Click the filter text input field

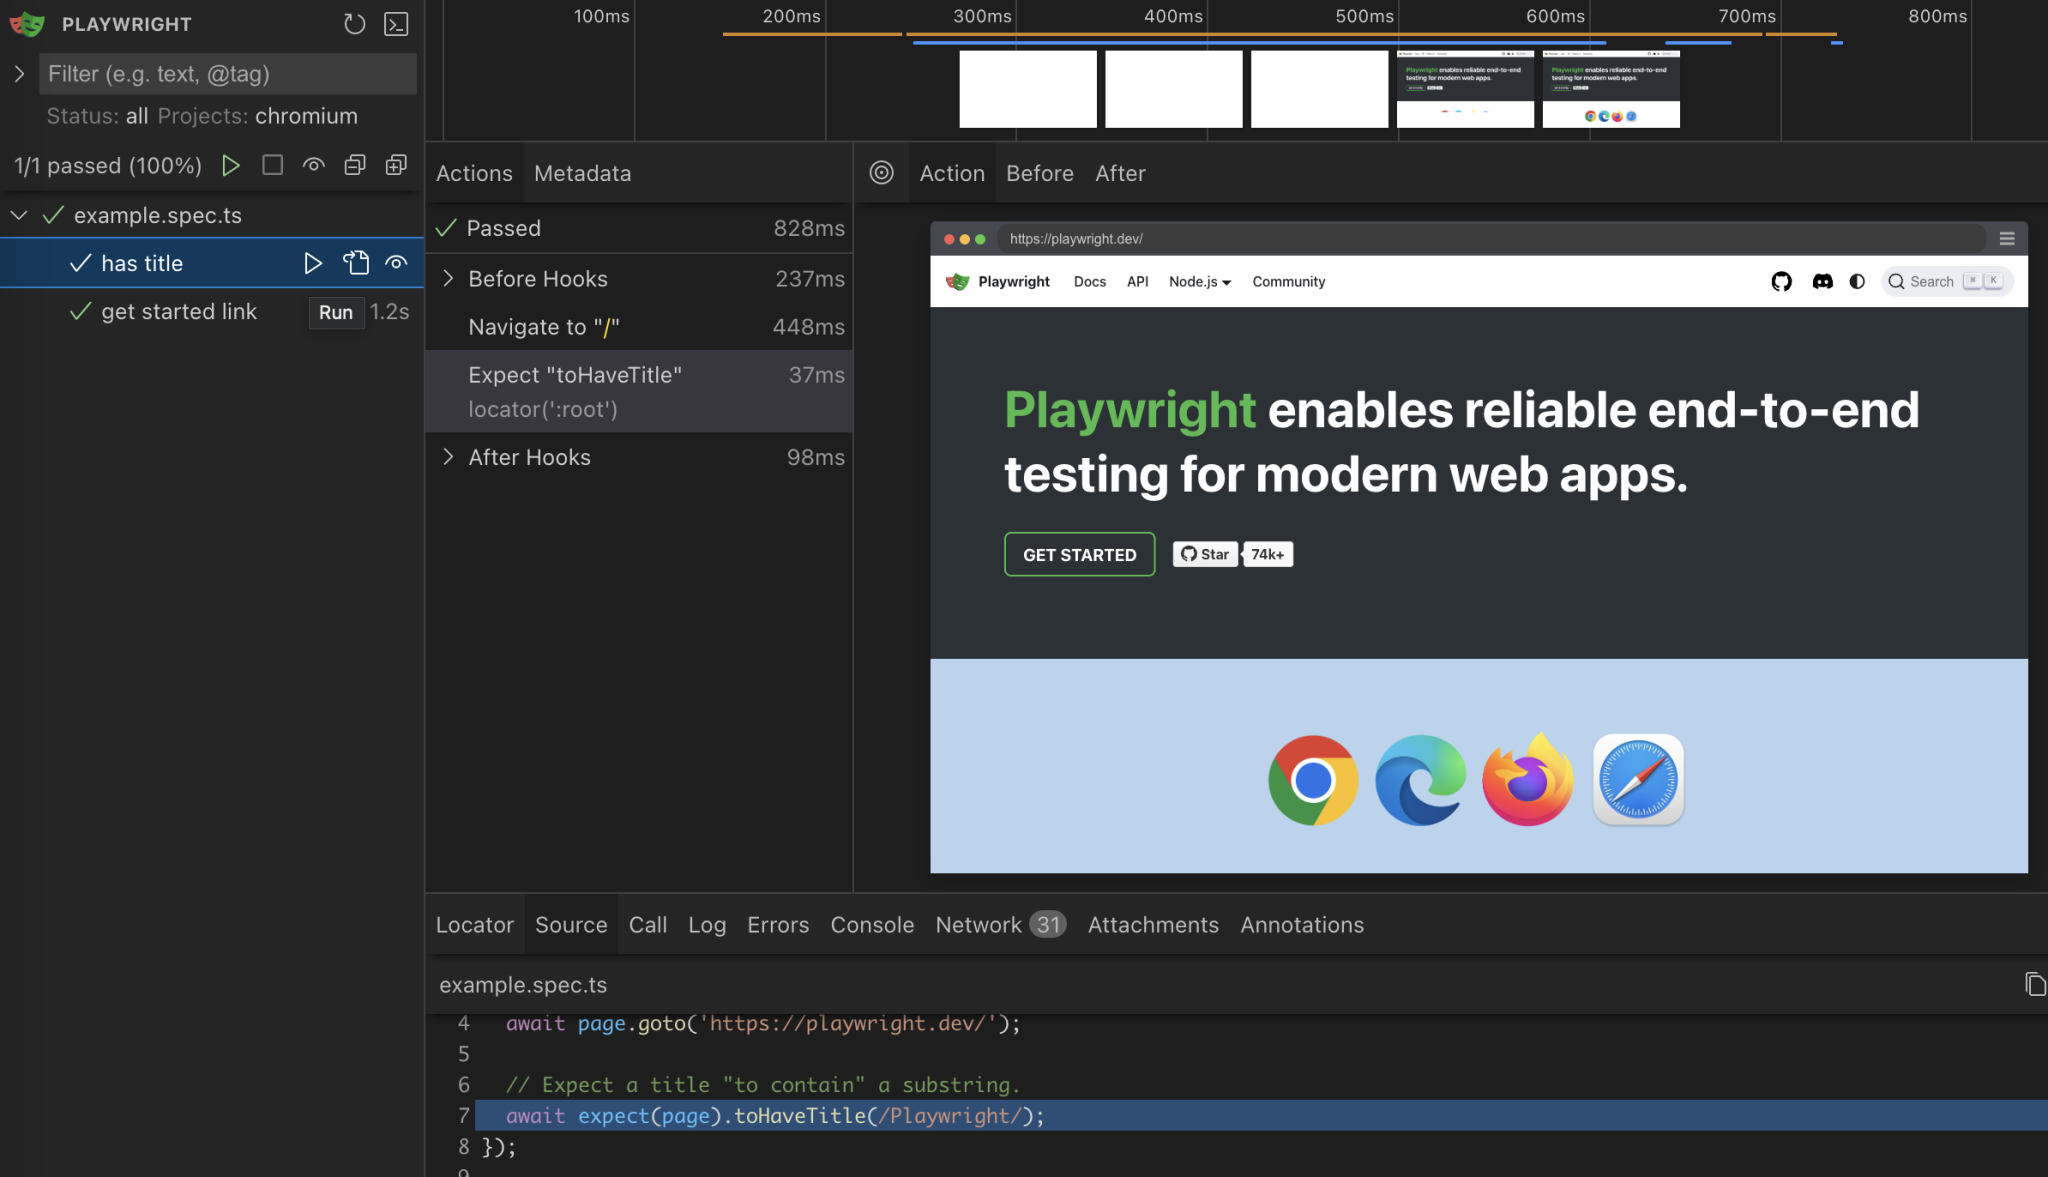click(227, 74)
